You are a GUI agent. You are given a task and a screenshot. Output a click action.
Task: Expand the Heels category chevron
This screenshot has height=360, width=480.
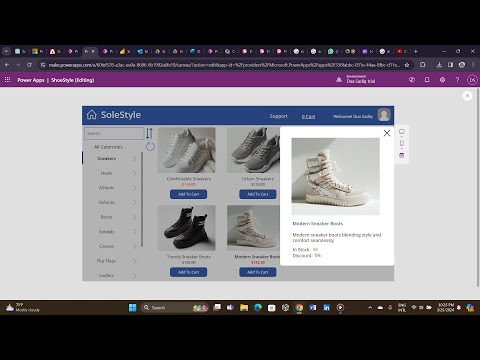pyautogui.click(x=134, y=173)
